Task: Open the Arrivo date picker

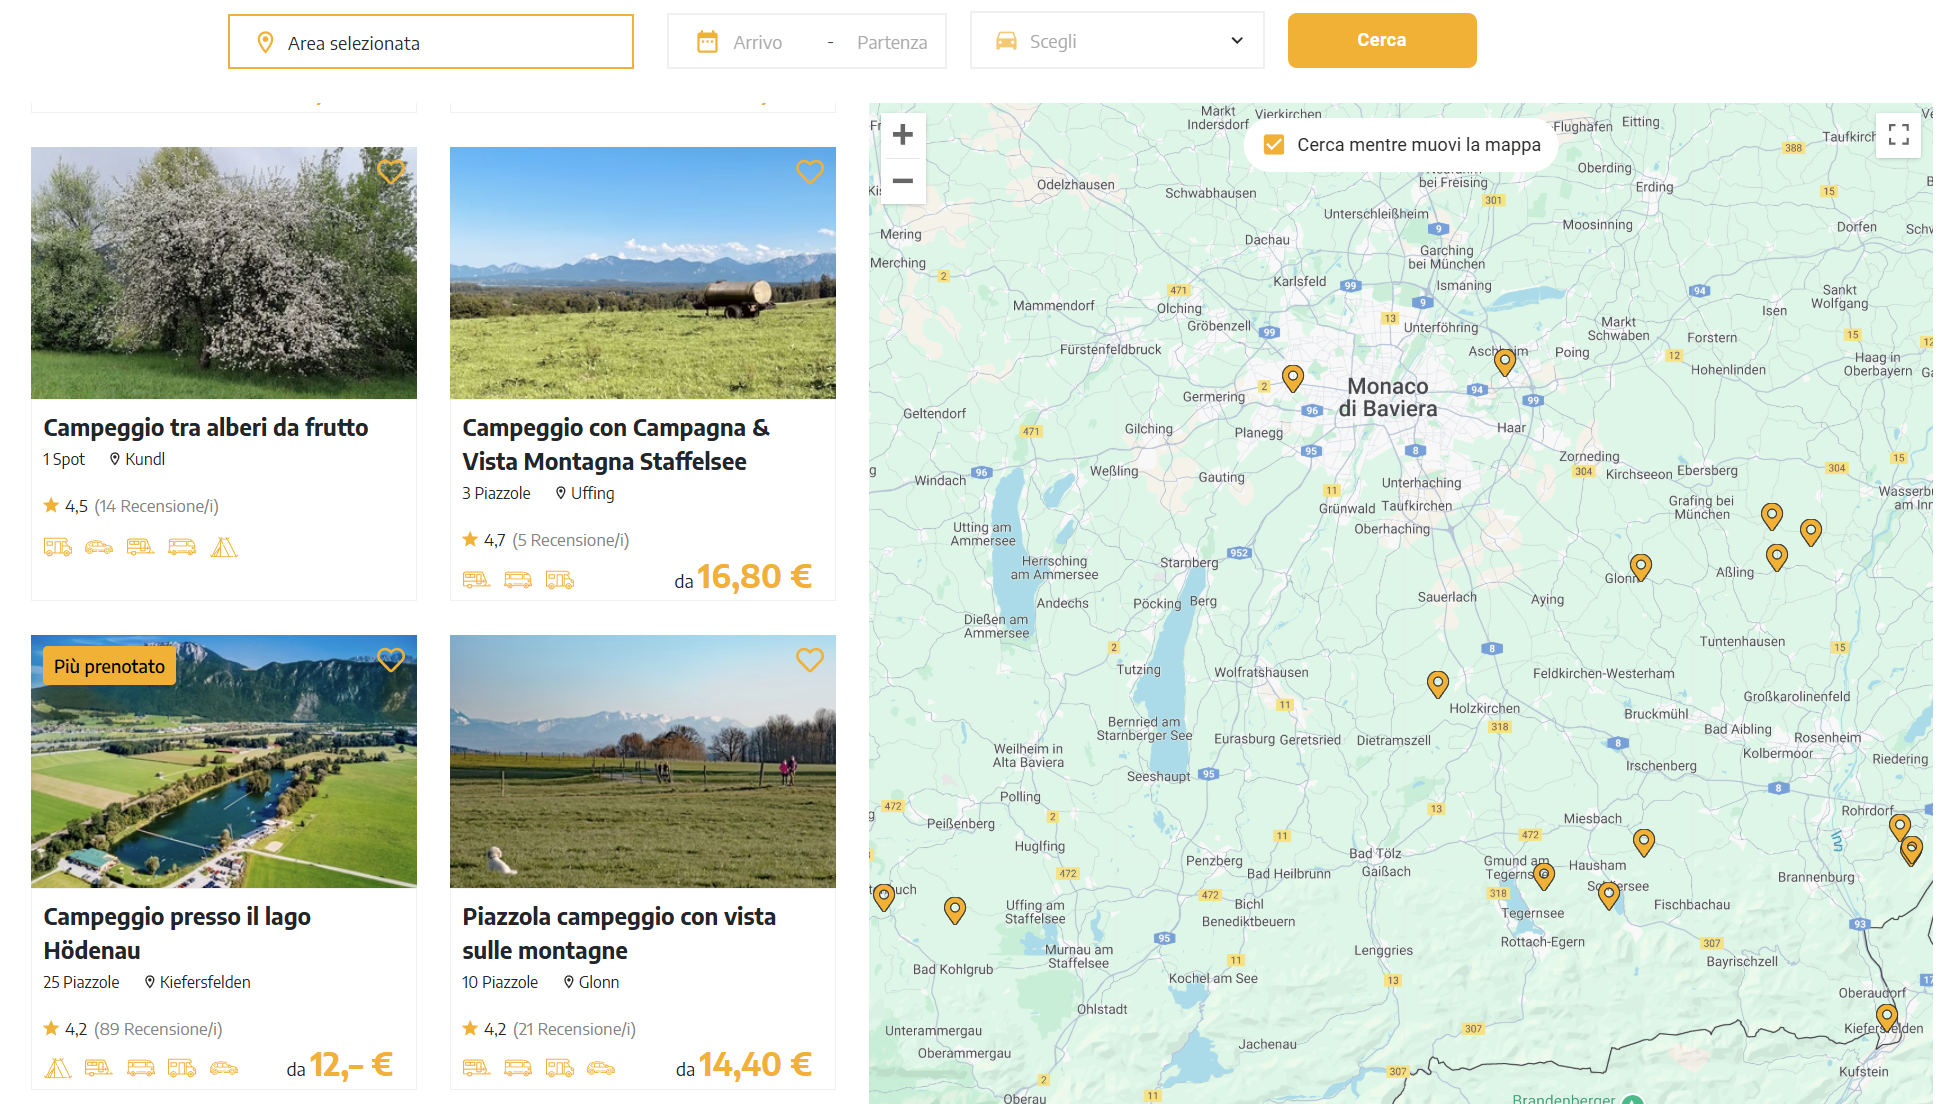Action: 757,42
